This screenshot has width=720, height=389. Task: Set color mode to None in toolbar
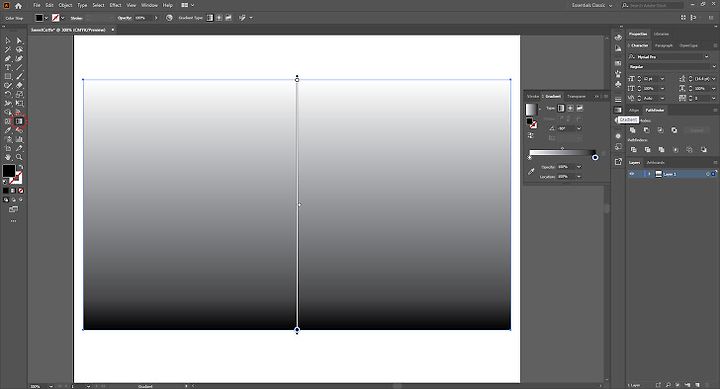pos(21,191)
